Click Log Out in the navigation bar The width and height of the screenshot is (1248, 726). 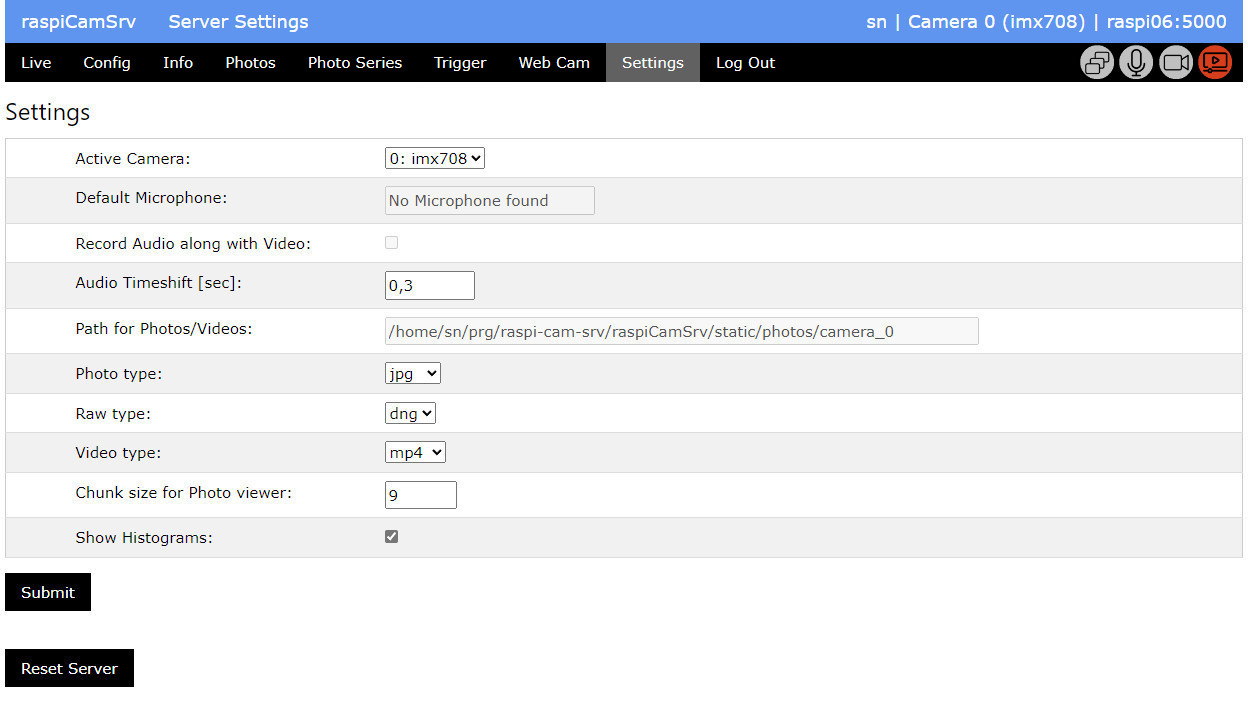click(x=745, y=62)
